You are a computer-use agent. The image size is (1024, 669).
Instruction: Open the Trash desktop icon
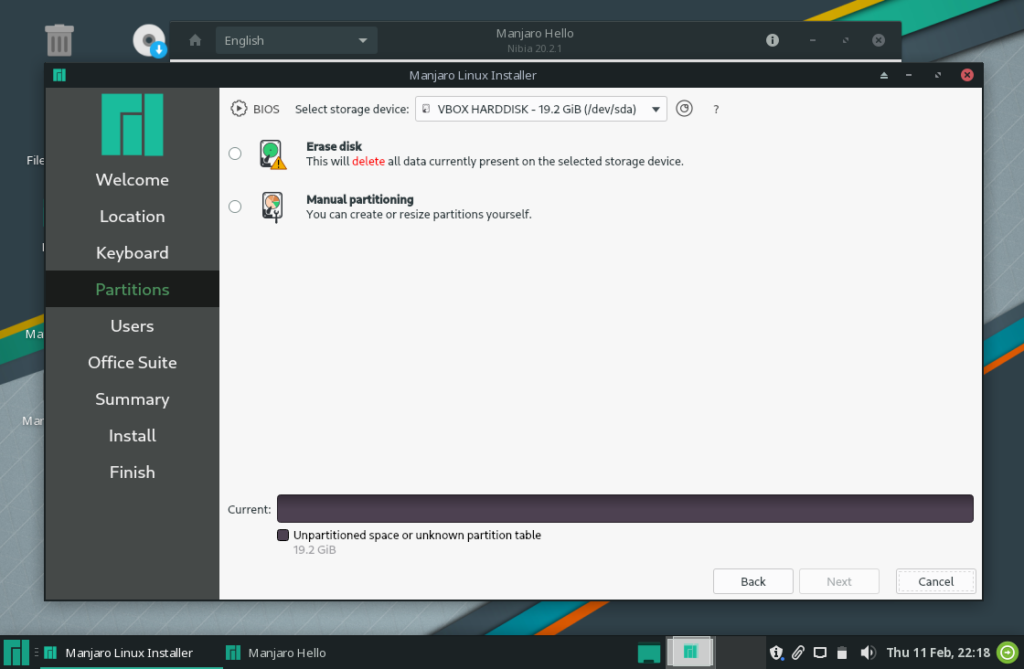pyautogui.click(x=59, y=40)
